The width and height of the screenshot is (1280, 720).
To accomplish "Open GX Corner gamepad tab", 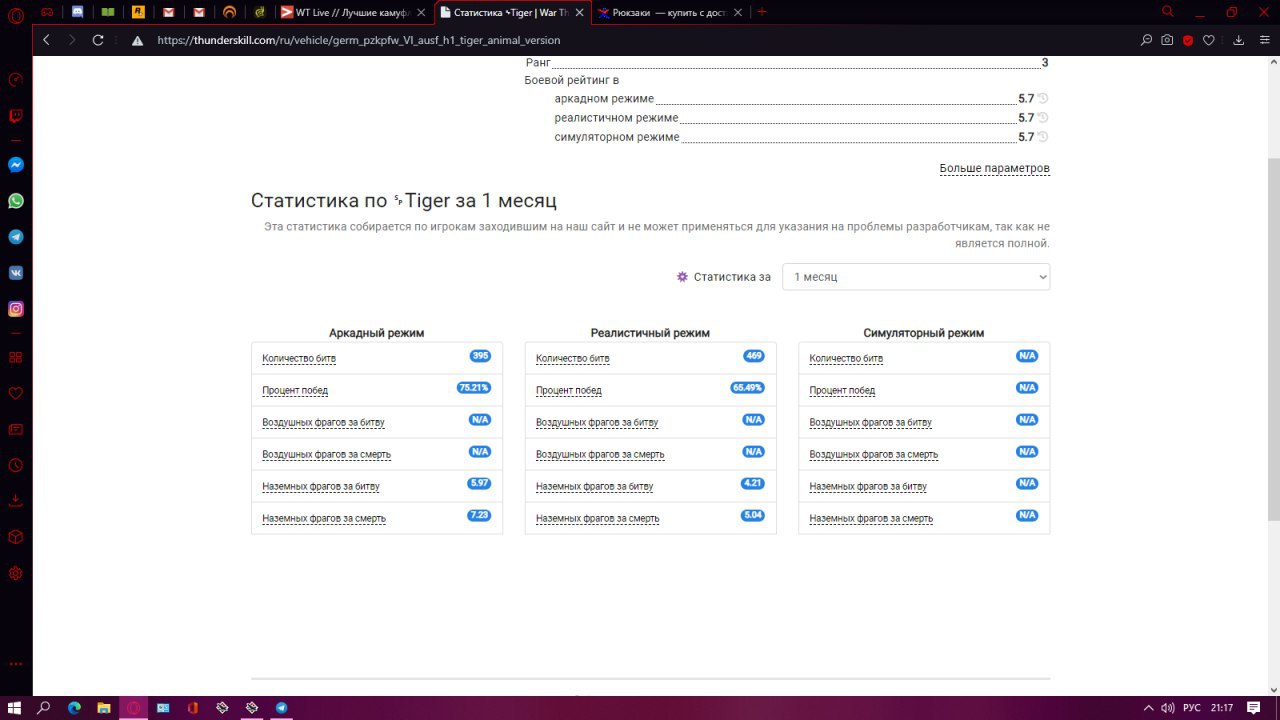I will [48, 12].
